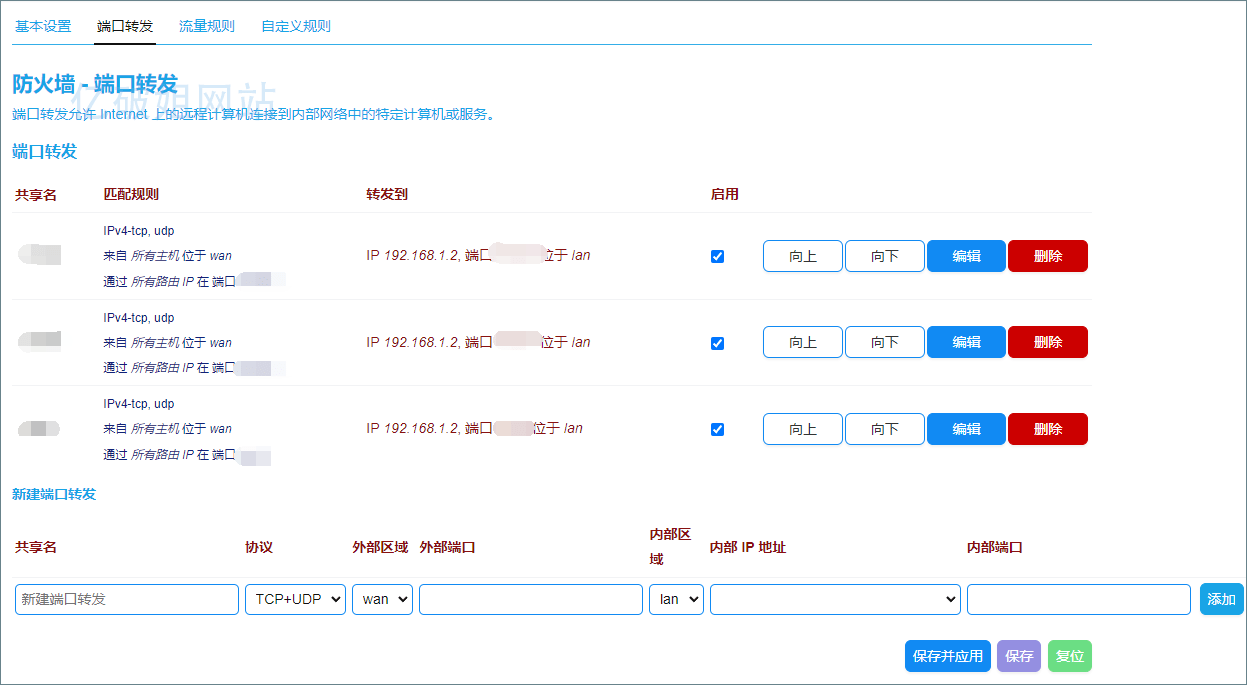1247x685 pixels.
Task: Click 编辑 on the first forwarding rule
Action: pyautogui.click(x=965, y=256)
